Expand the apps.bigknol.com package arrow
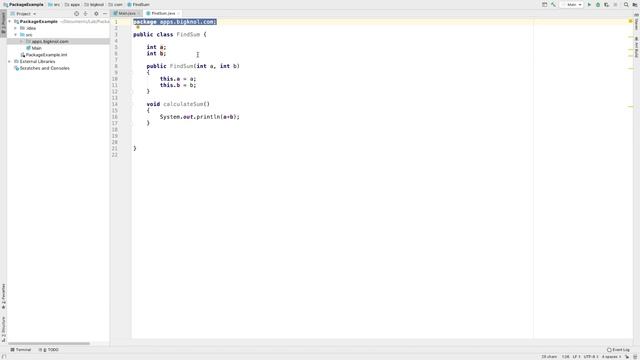The image size is (640, 360). pyautogui.click(x=22, y=42)
